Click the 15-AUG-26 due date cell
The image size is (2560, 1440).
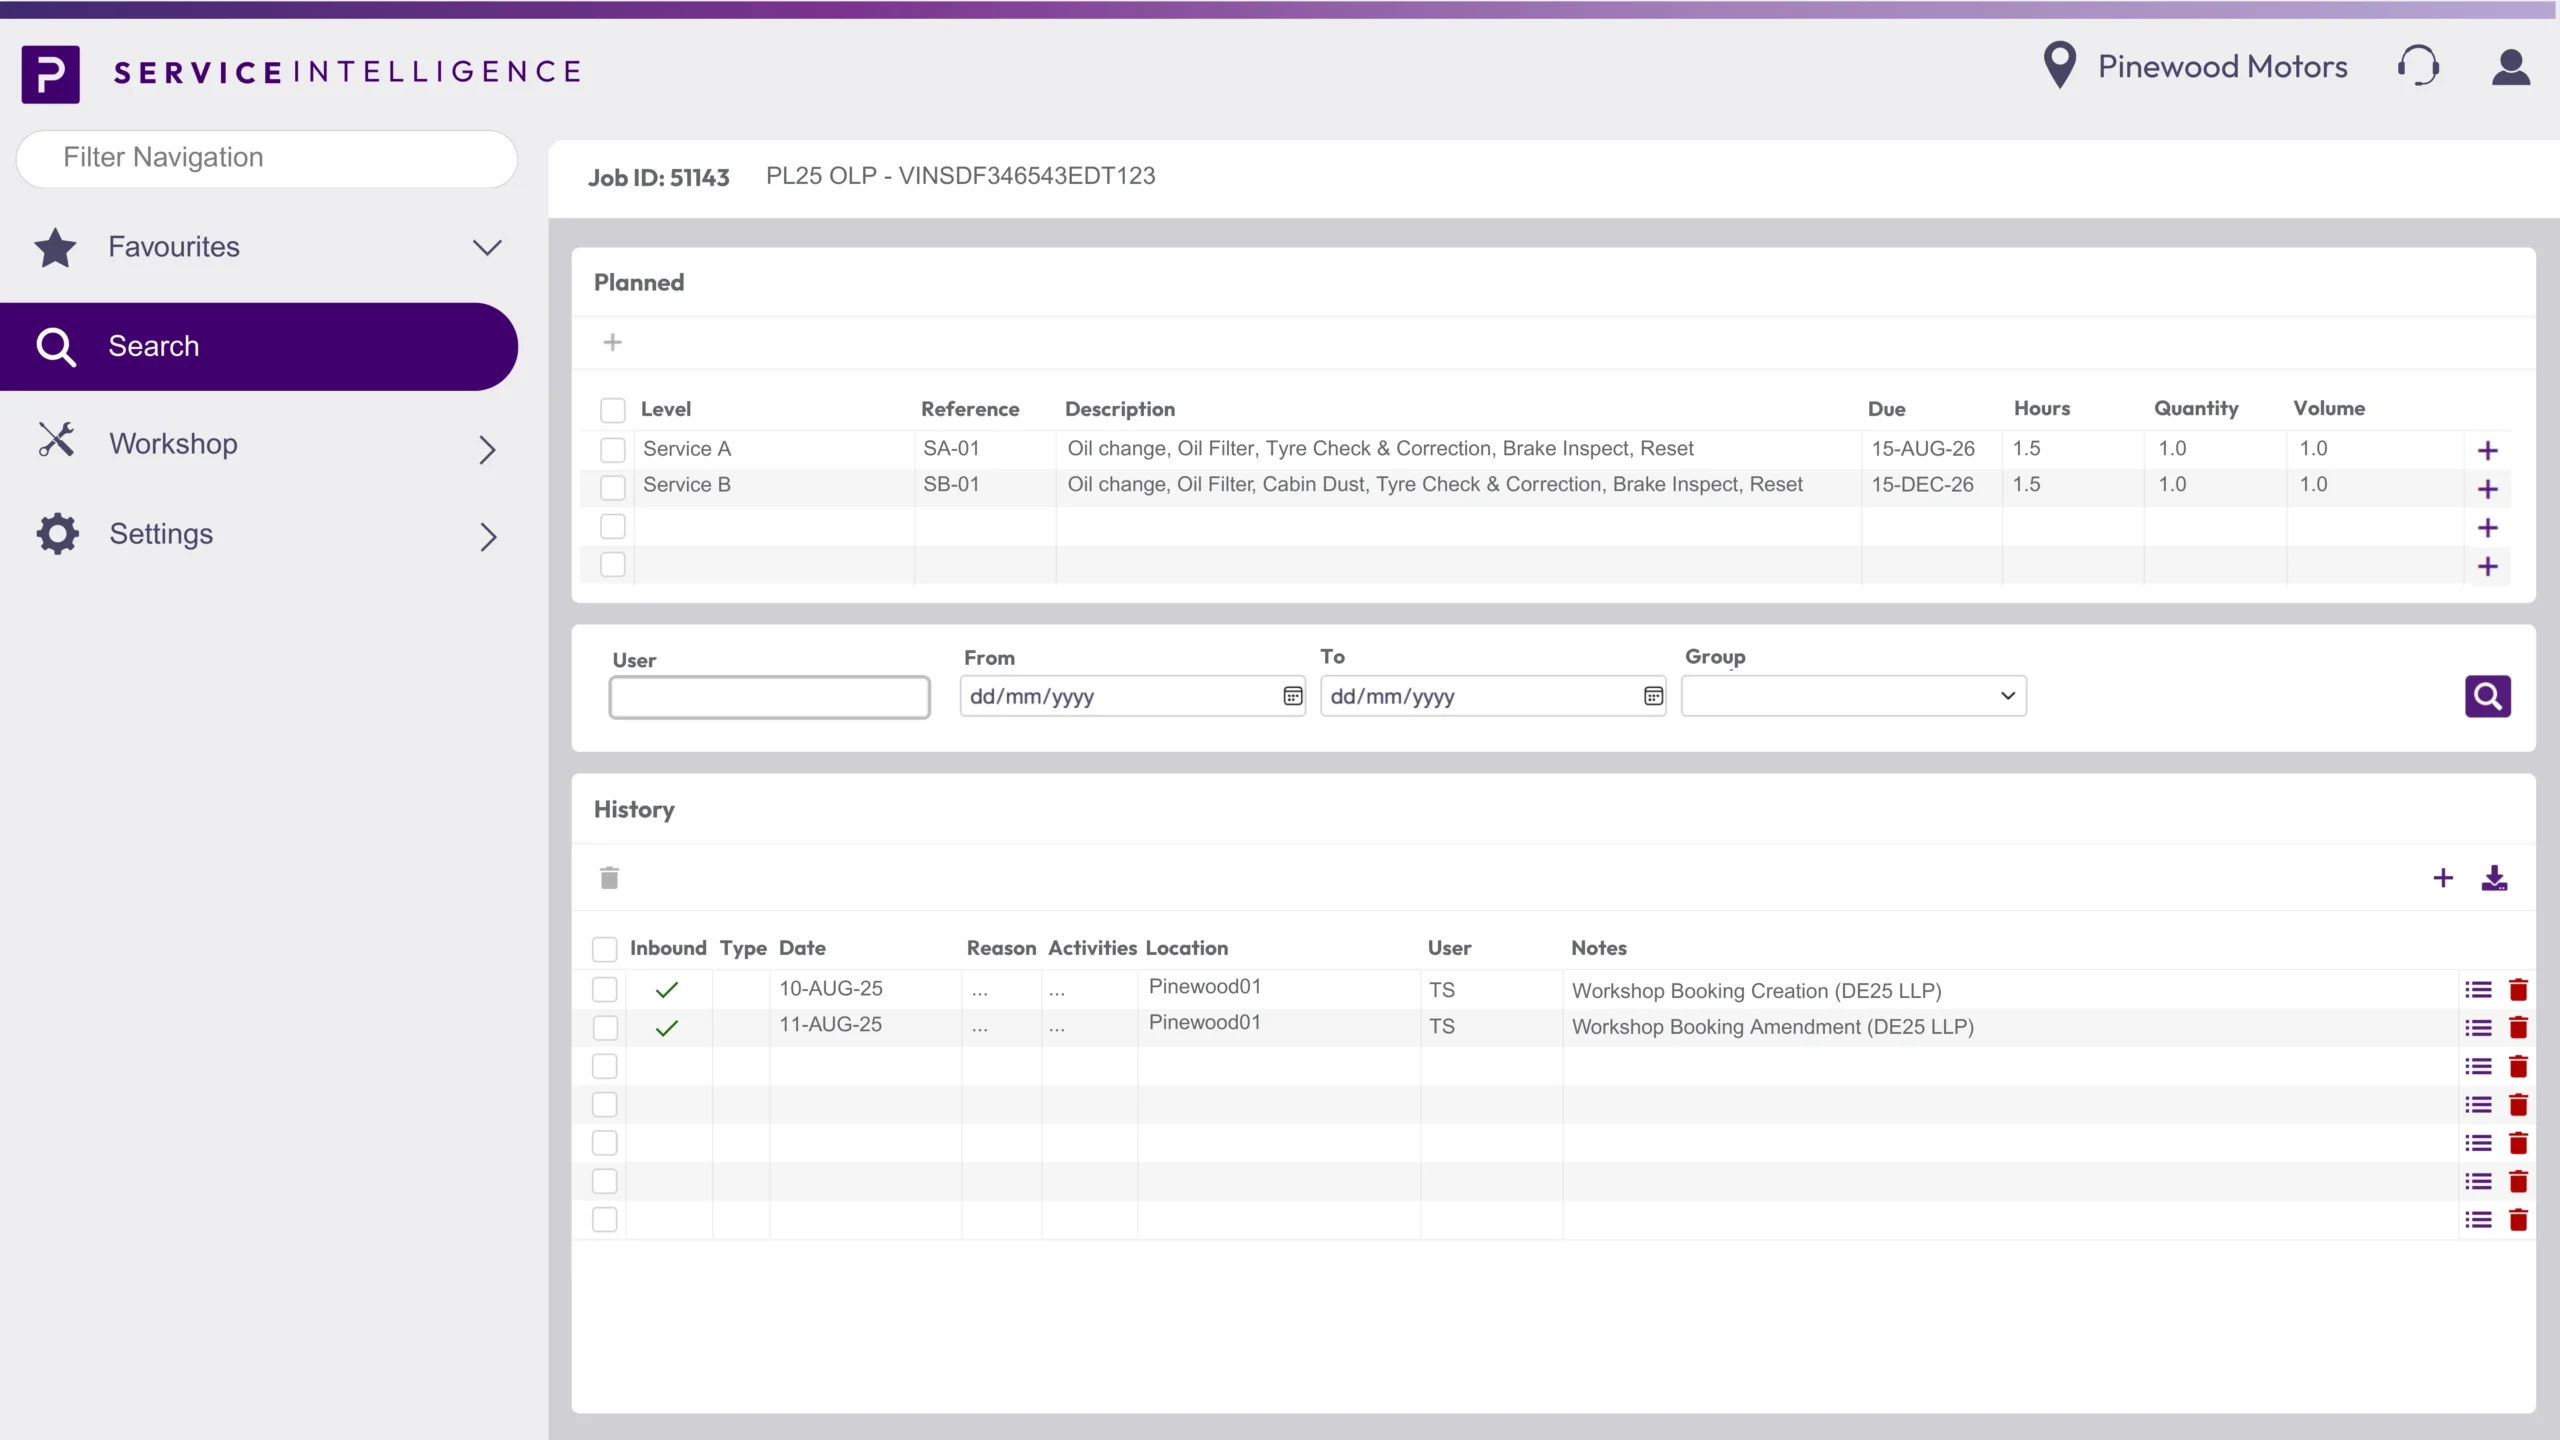pos(1922,449)
